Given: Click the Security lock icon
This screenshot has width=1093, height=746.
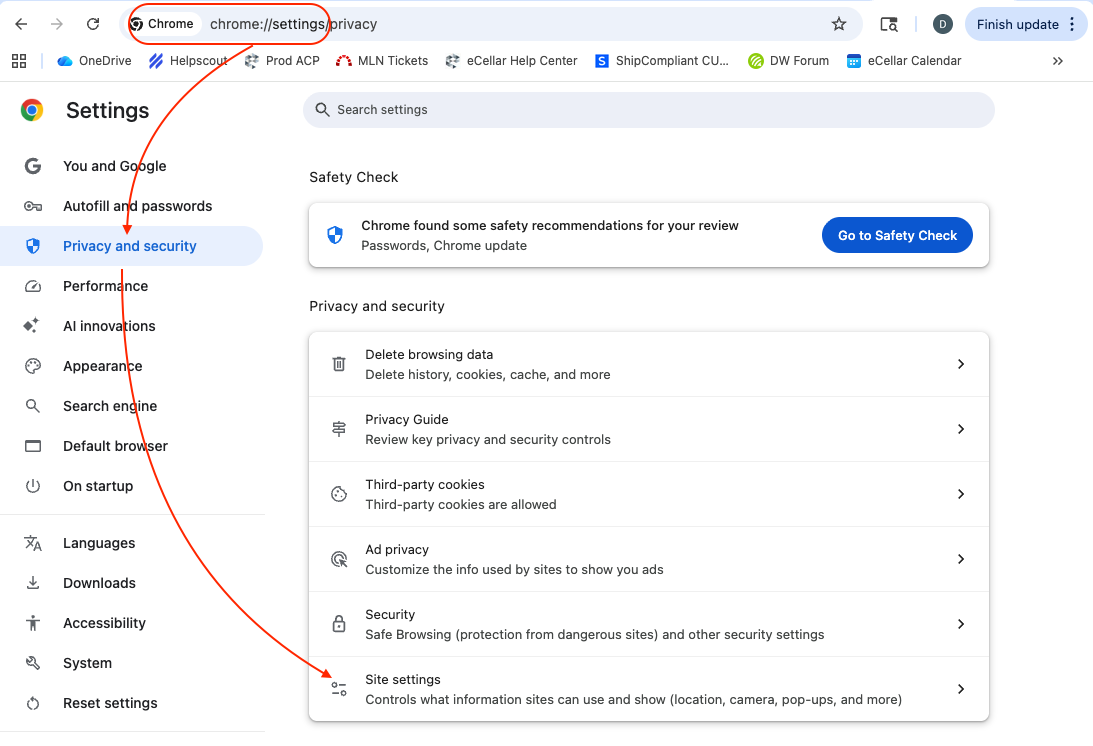Looking at the screenshot, I should tap(339, 624).
